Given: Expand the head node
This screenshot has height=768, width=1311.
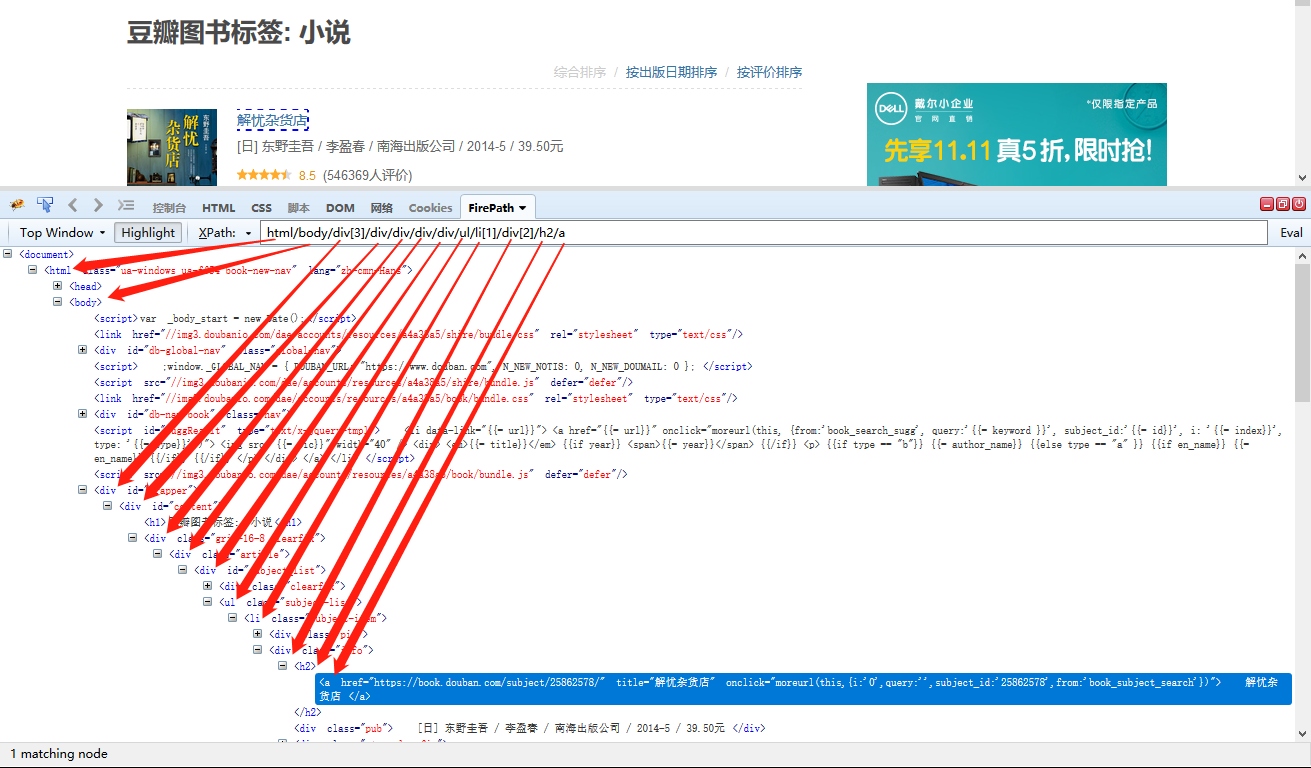Looking at the screenshot, I should click(x=58, y=286).
